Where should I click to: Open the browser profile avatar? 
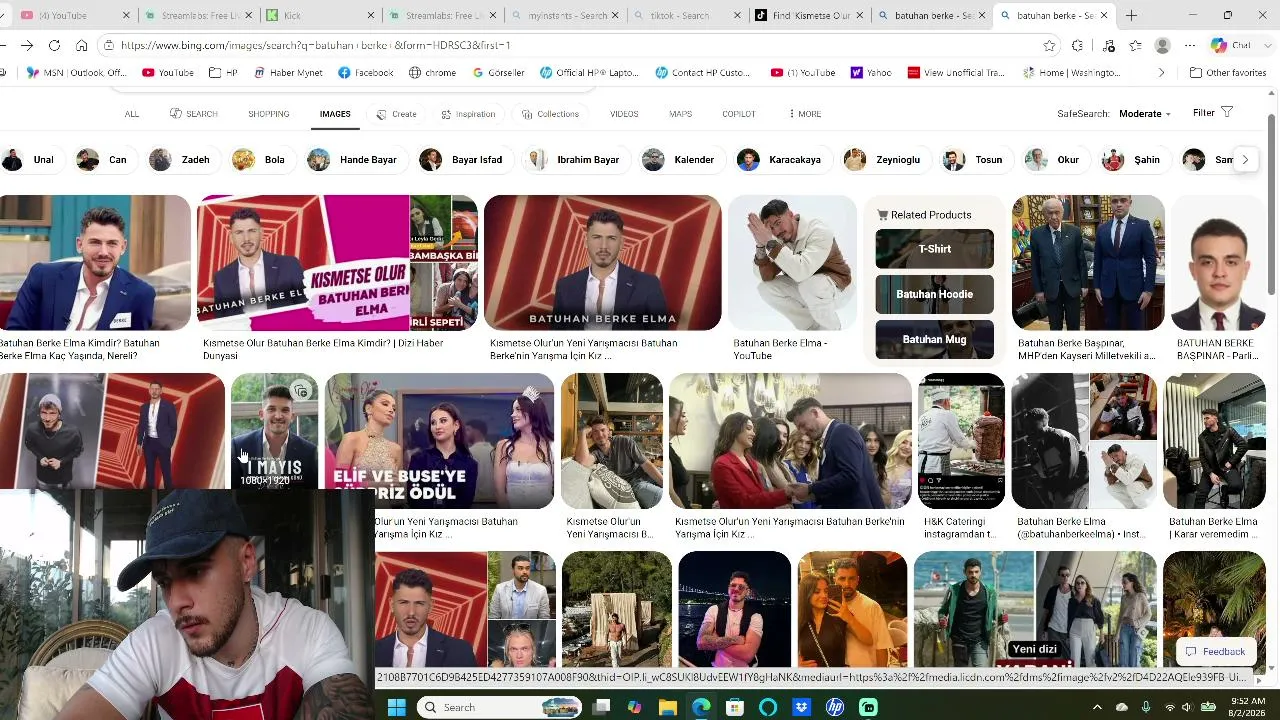1162,45
